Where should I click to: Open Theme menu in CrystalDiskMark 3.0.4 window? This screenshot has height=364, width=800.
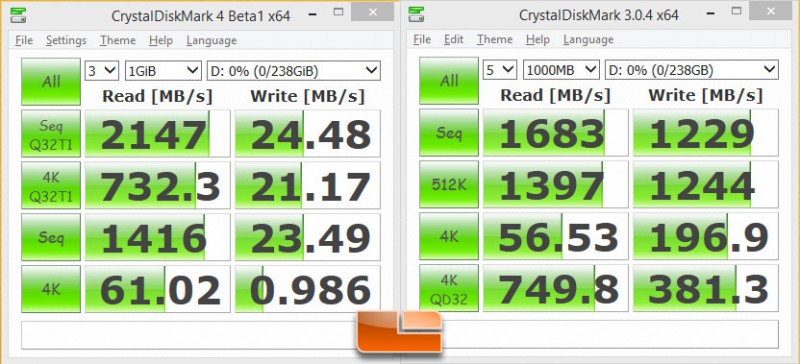(x=495, y=39)
